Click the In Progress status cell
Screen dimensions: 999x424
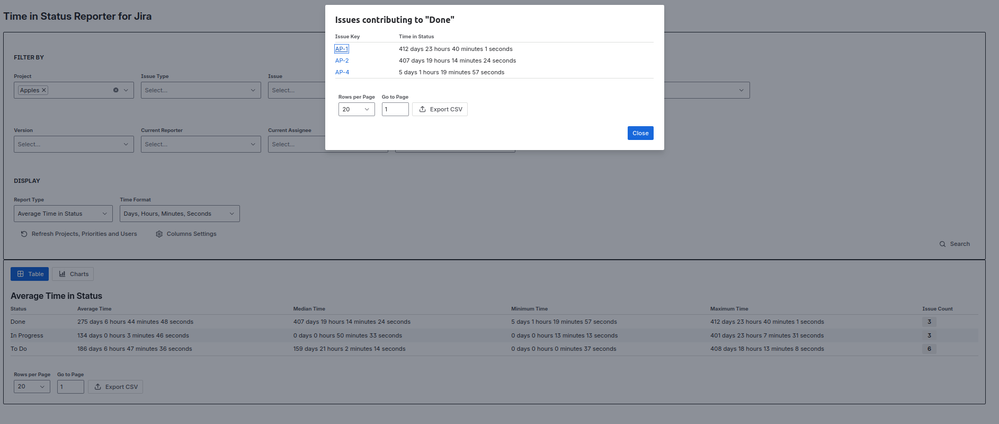pos(27,335)
